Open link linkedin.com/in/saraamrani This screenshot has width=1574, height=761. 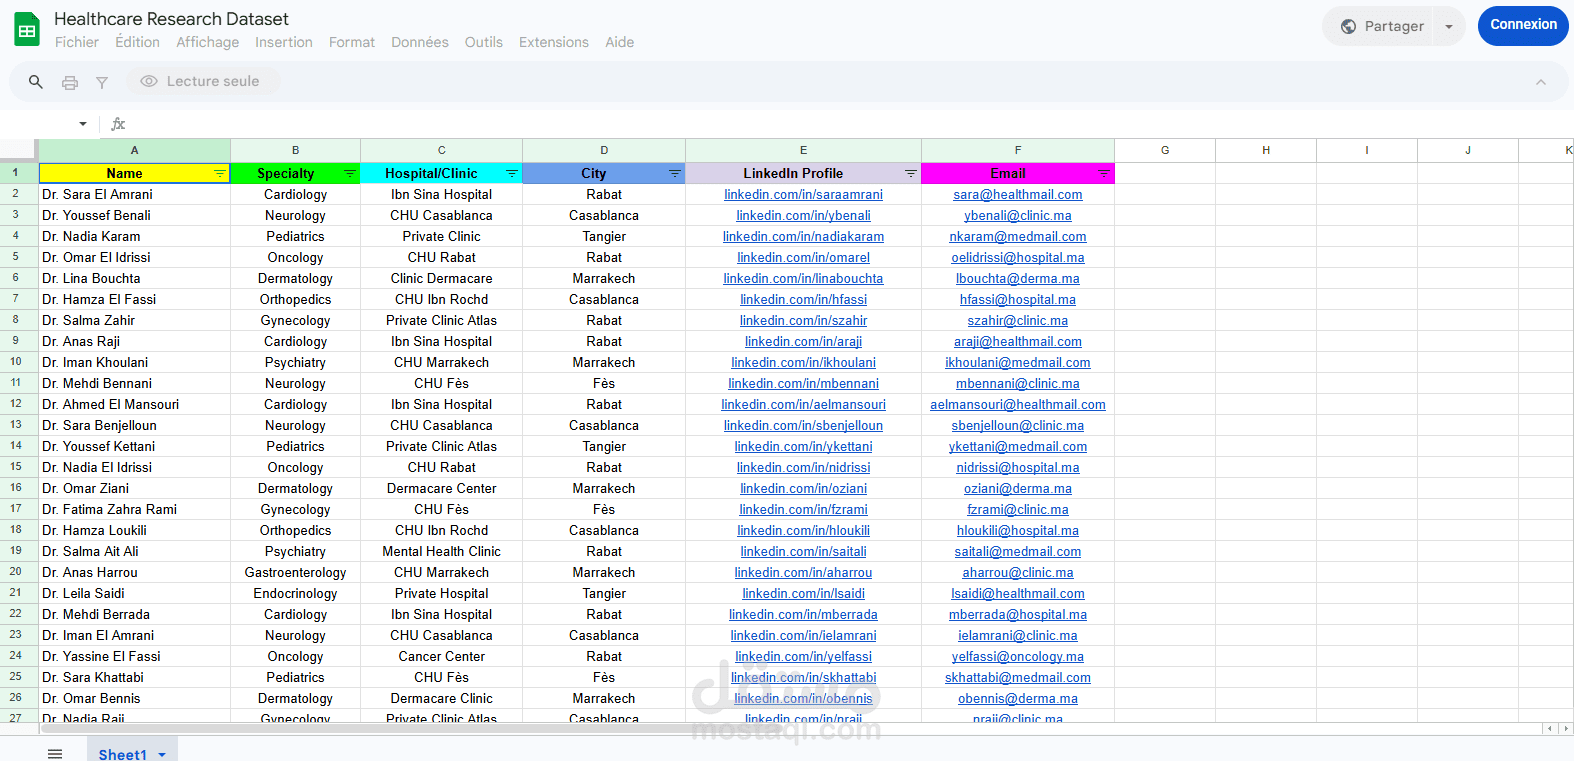pyautogui.click(x=803, y=195)
